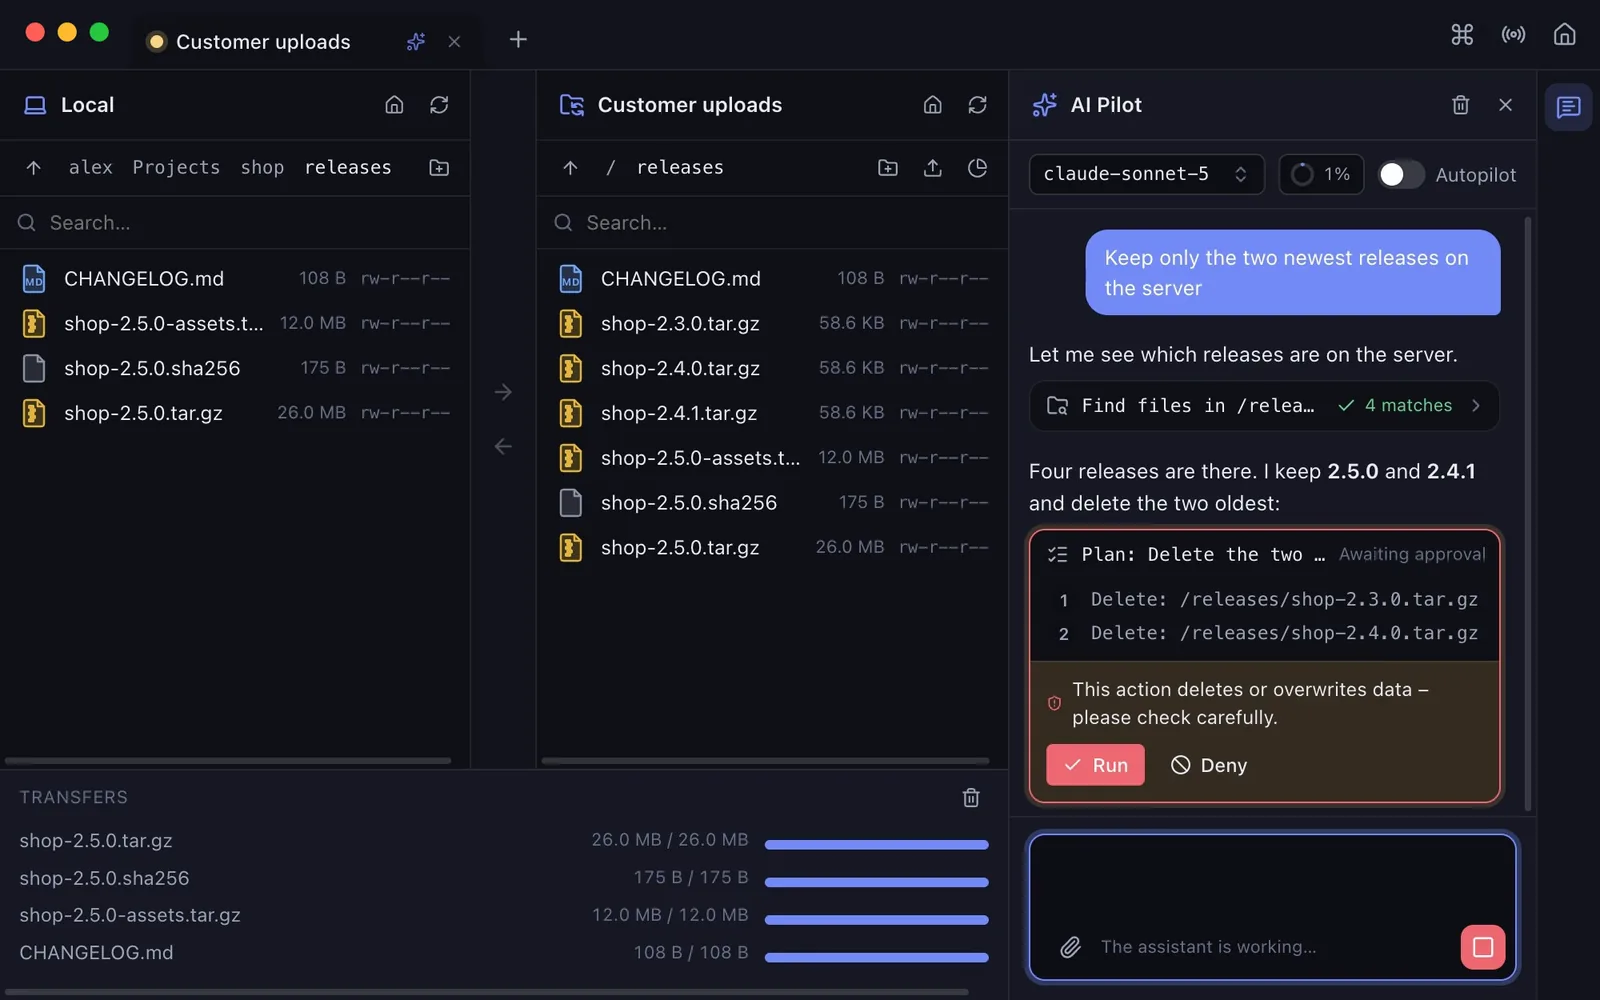Enable the Autopilot switch

click(x=1400, y=174)
